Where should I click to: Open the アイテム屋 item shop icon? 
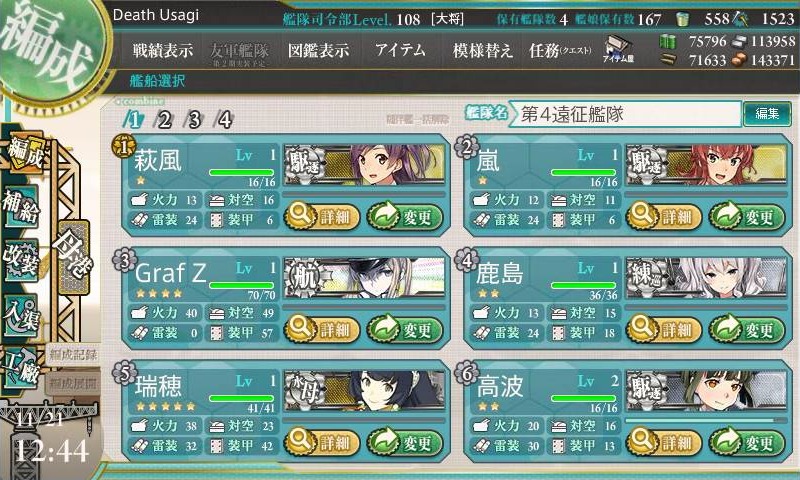click(618, 49)
